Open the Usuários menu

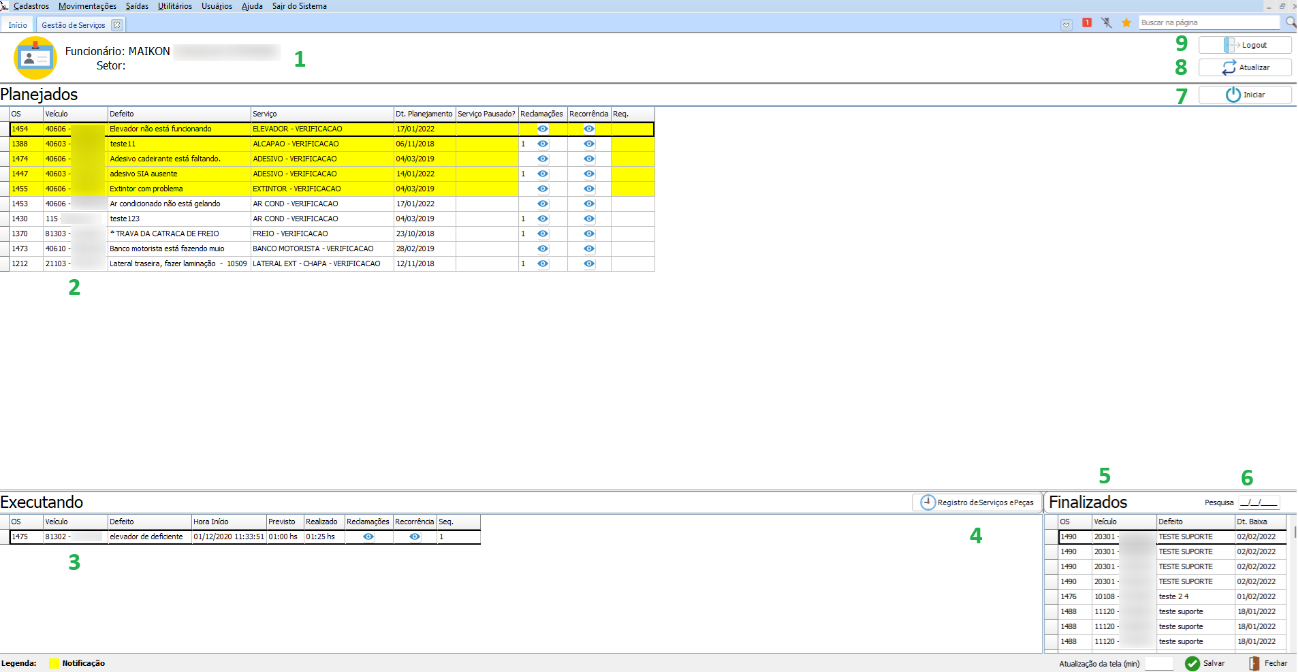coord(215,6)
